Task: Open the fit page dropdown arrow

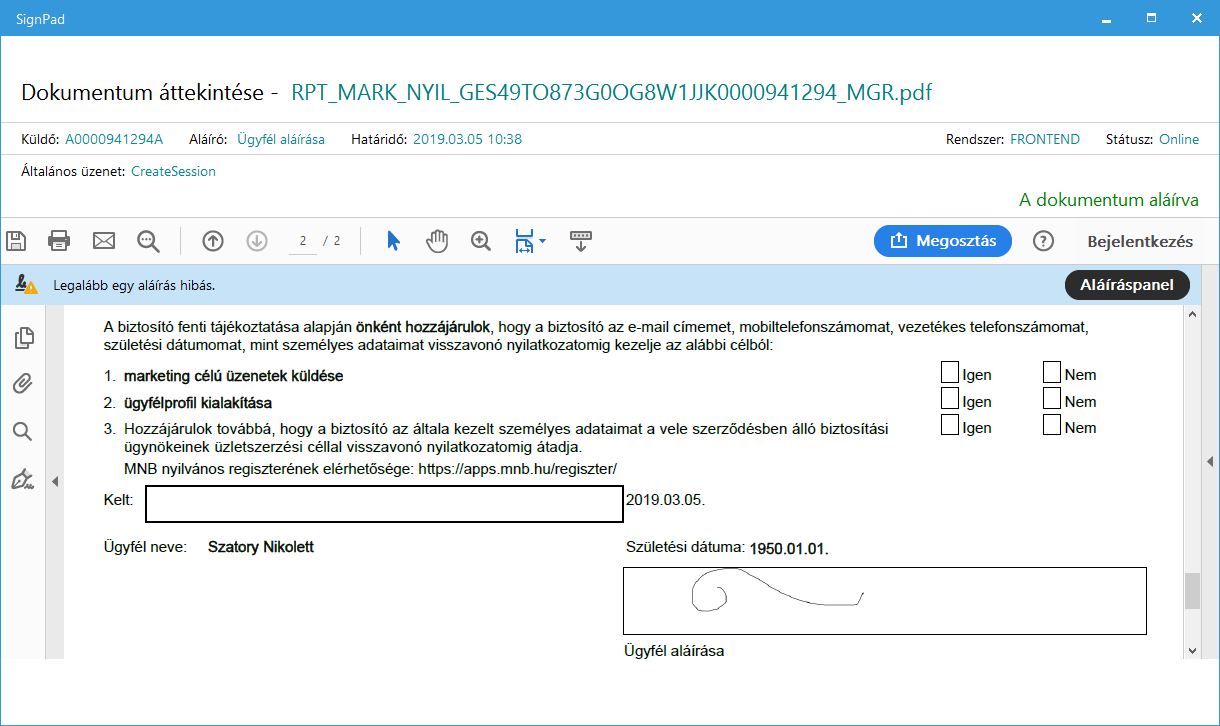Action: [x=542, y=241]
